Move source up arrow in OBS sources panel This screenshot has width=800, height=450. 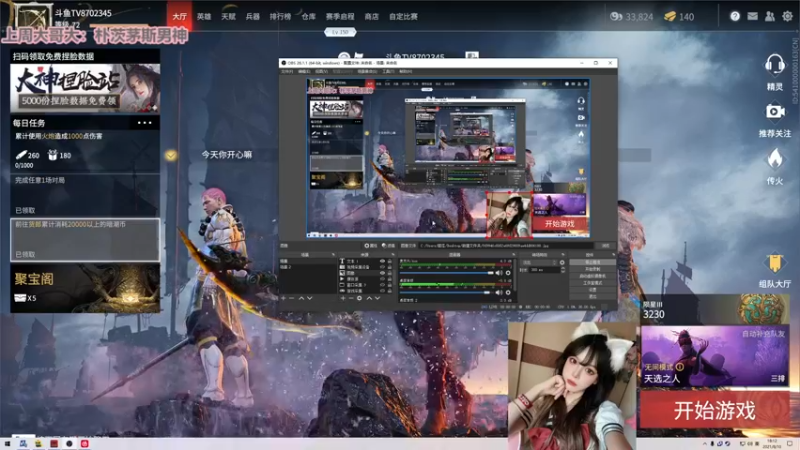click(x=369, y=298)
